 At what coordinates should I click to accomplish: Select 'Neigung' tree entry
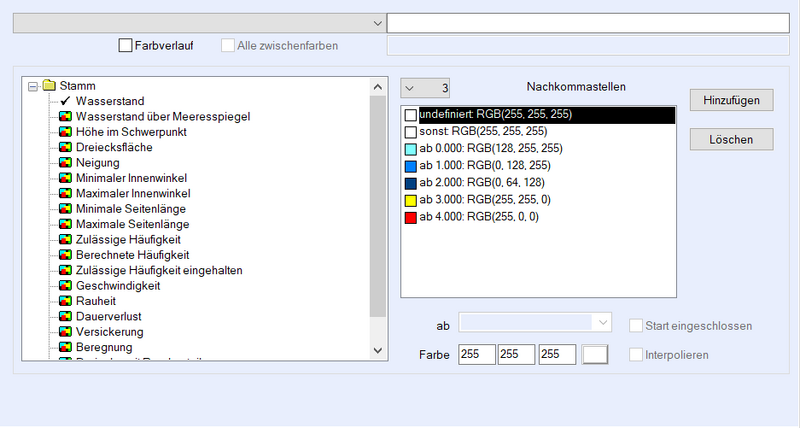[97, 163]
